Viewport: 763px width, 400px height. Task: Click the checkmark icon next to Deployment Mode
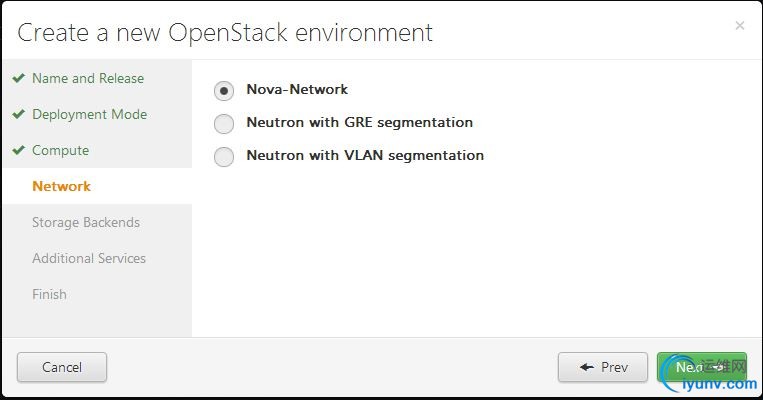(x=18, y=114)
